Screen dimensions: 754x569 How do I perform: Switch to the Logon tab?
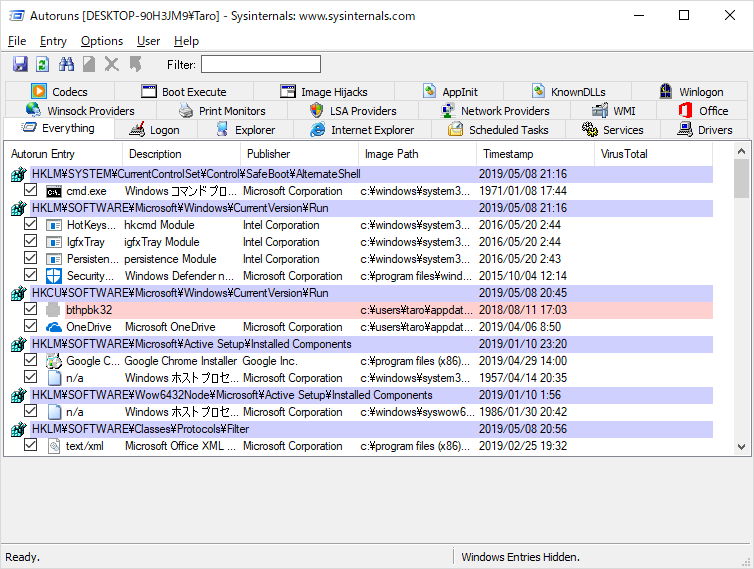pos(155,130)
